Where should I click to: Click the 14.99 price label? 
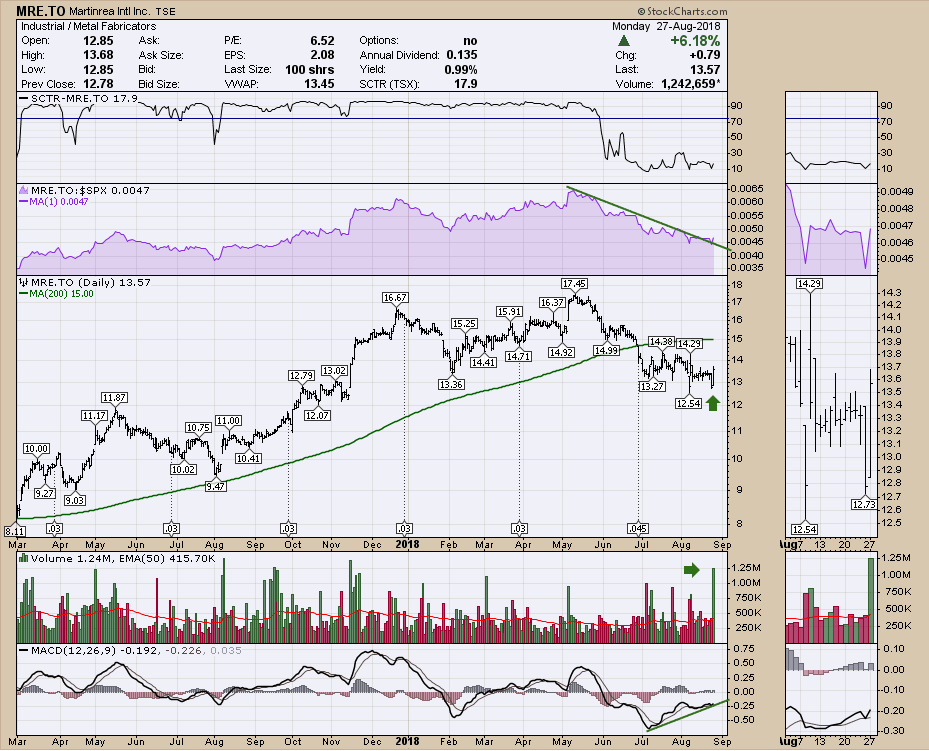tap(606, 351)
